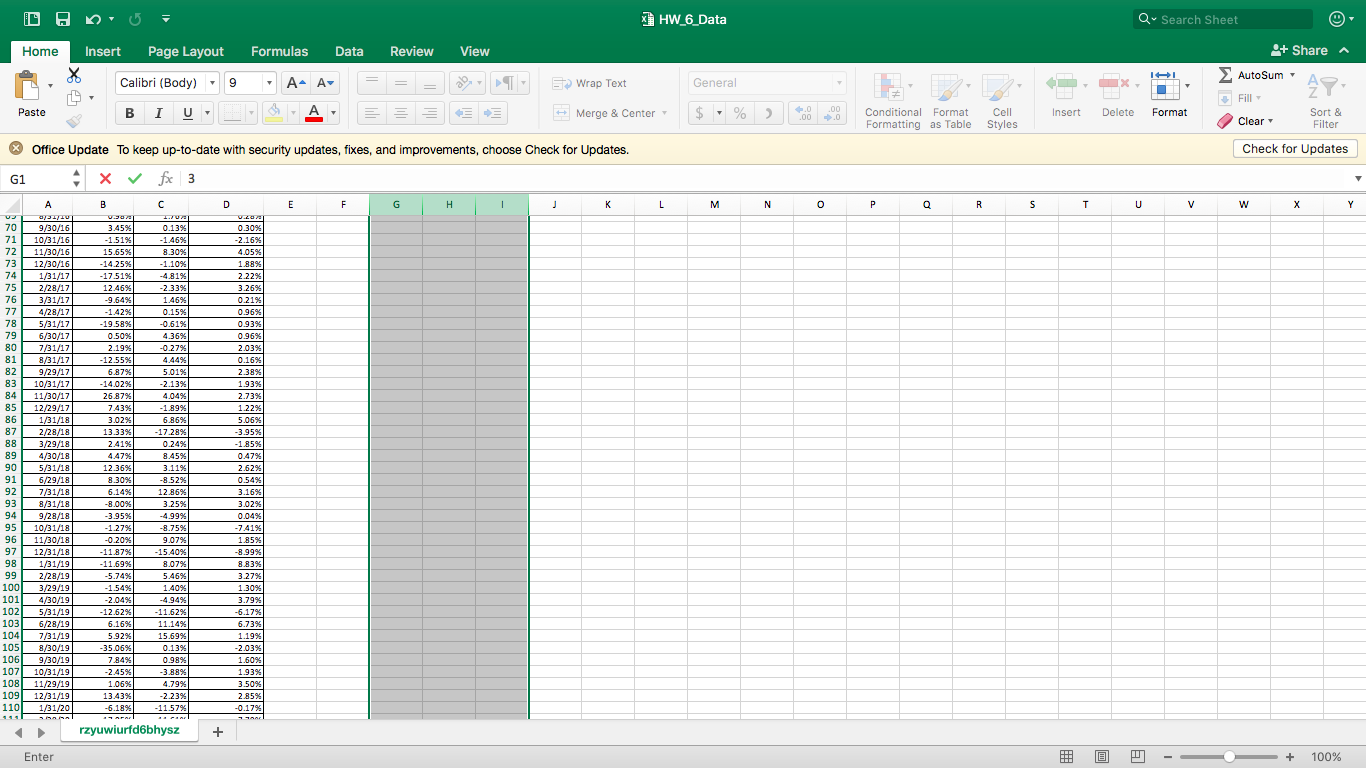Toggle underline formatting
This screenshot has width=1366, height=768.
pyautogui.click(x=186, y=113)
